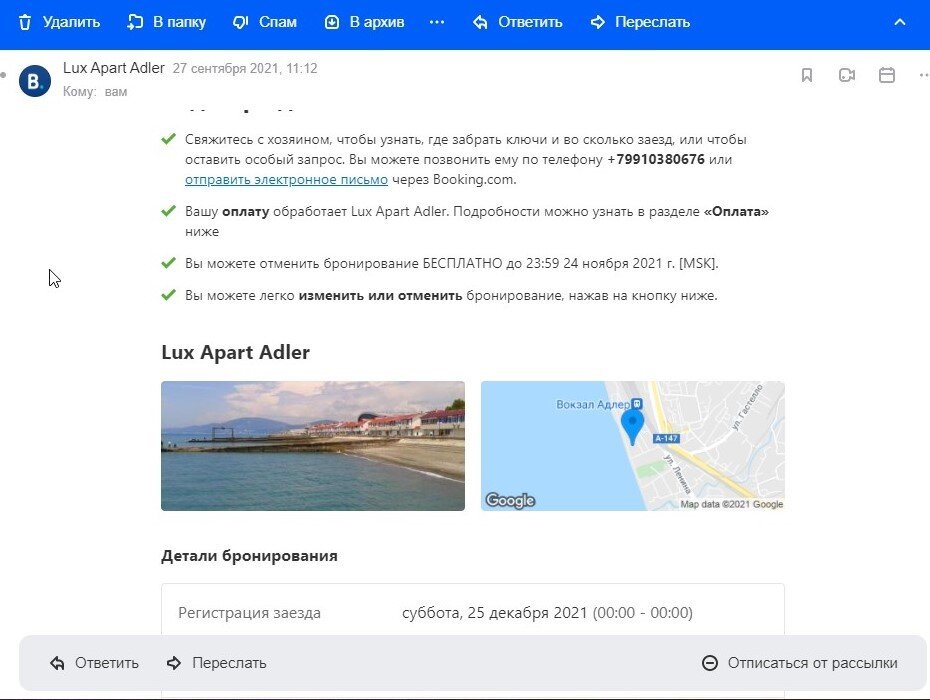
Task: Click Переслать in the bottom bar
Action: 216,663
